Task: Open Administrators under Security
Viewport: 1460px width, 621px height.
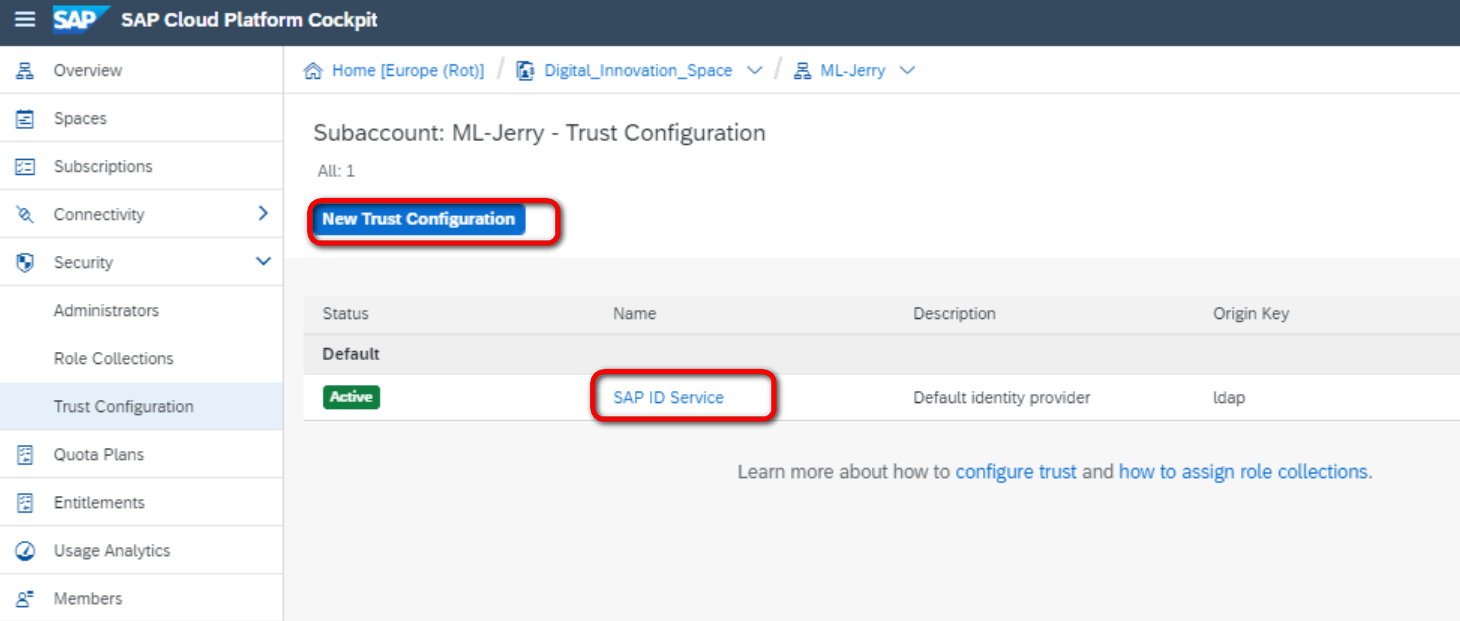Action: click(x=141, y=311)
